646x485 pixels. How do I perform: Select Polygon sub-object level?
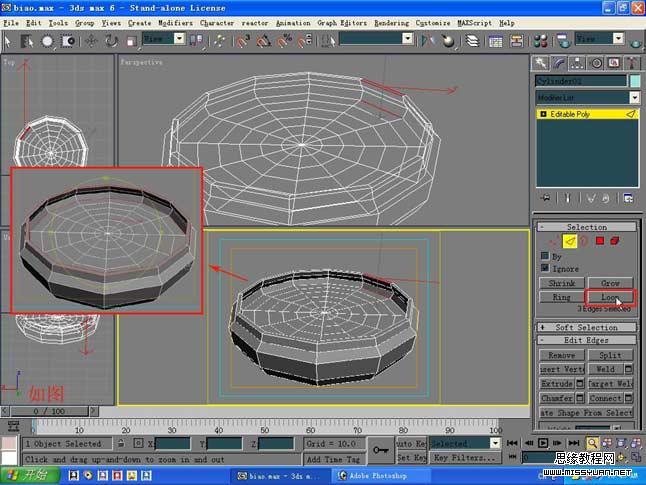pos(600,241)
